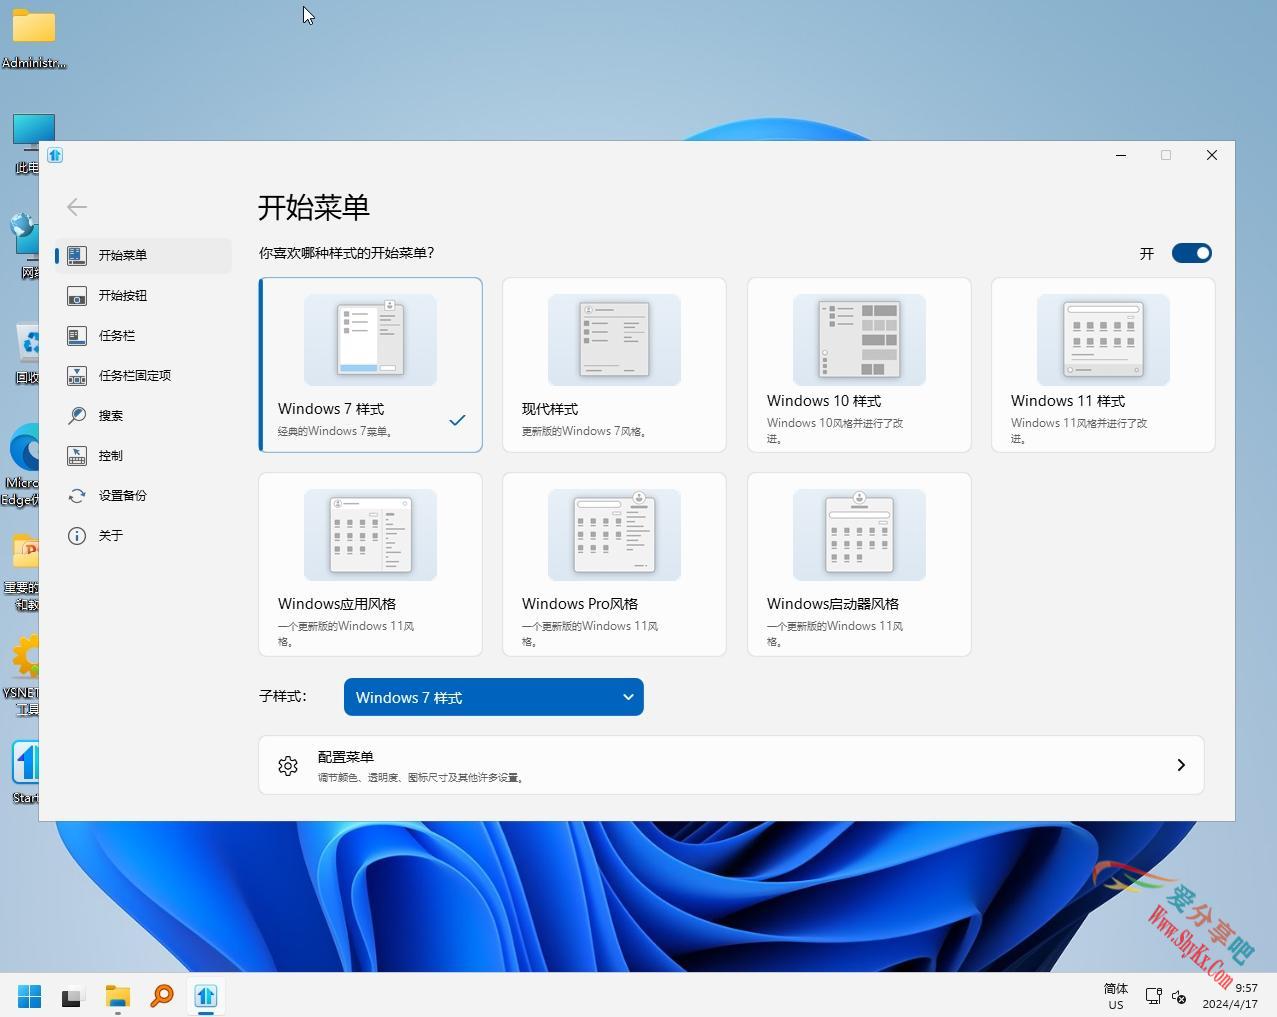Click the 更新版的Windows 7风格 description text
The image size is (1277, 1017).
[585, 432]
